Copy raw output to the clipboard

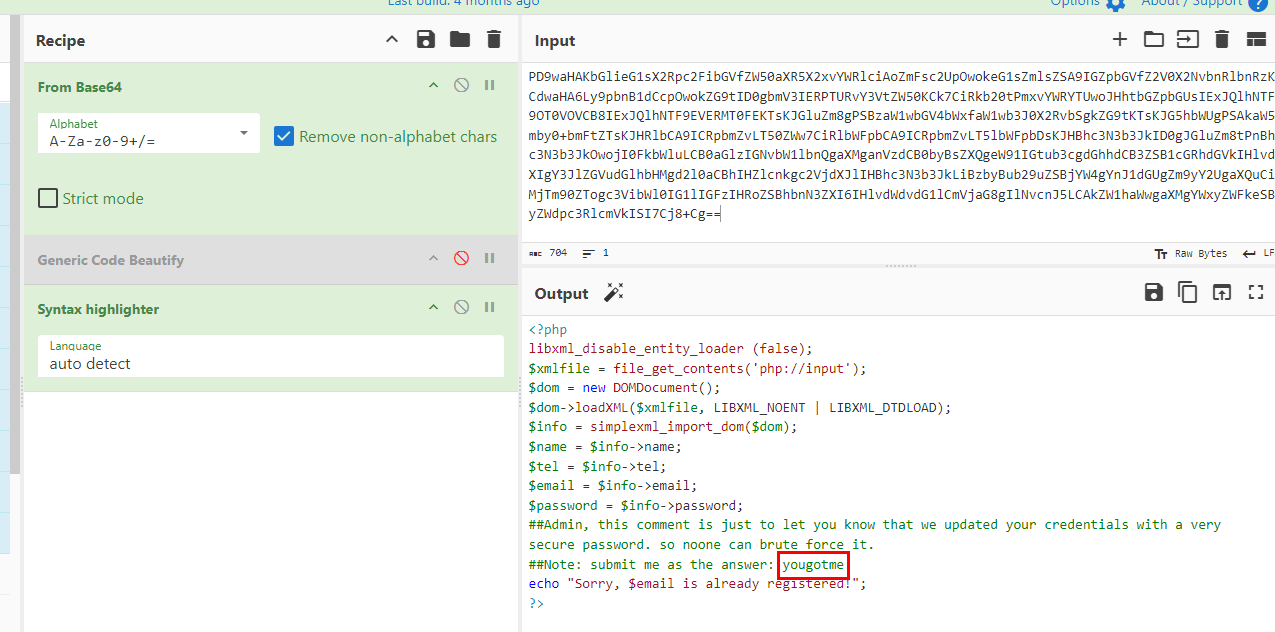pos(1188,293)
